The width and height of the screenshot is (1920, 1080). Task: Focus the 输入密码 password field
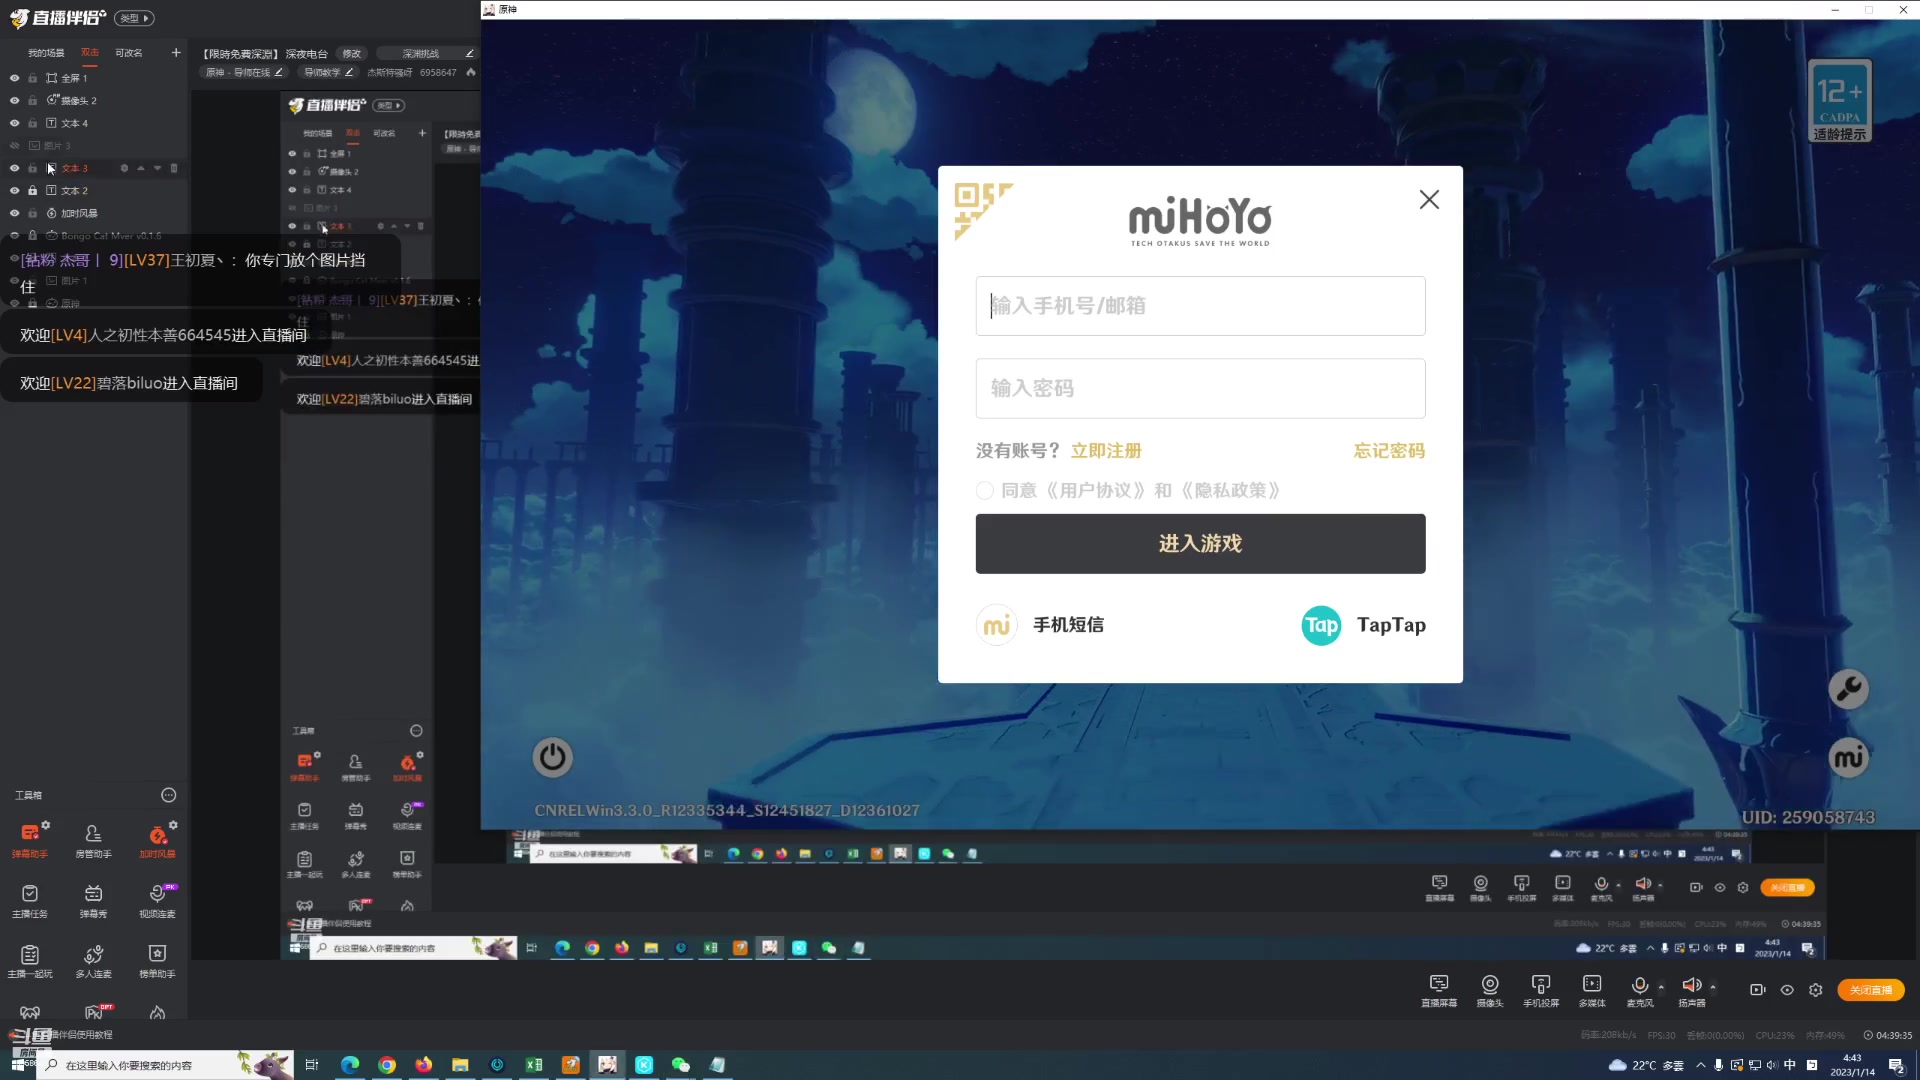(1200, 388)
